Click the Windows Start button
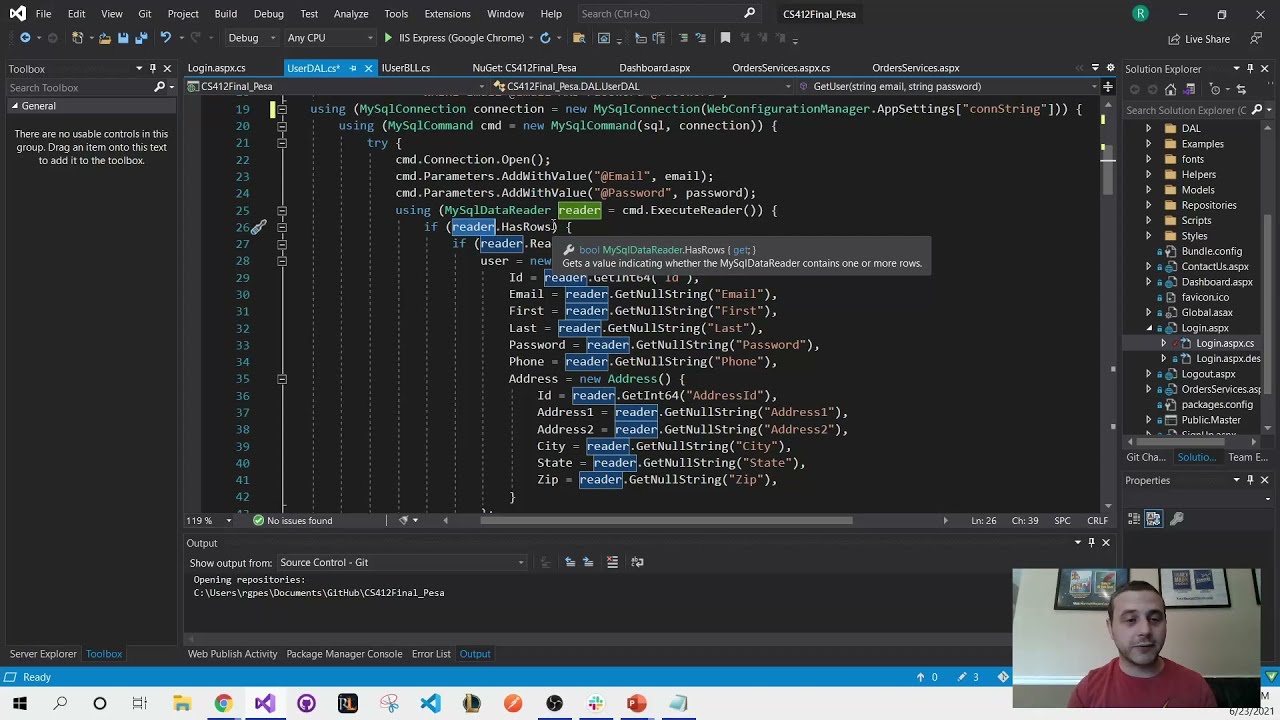1280x720 pixels. (19, 703)
